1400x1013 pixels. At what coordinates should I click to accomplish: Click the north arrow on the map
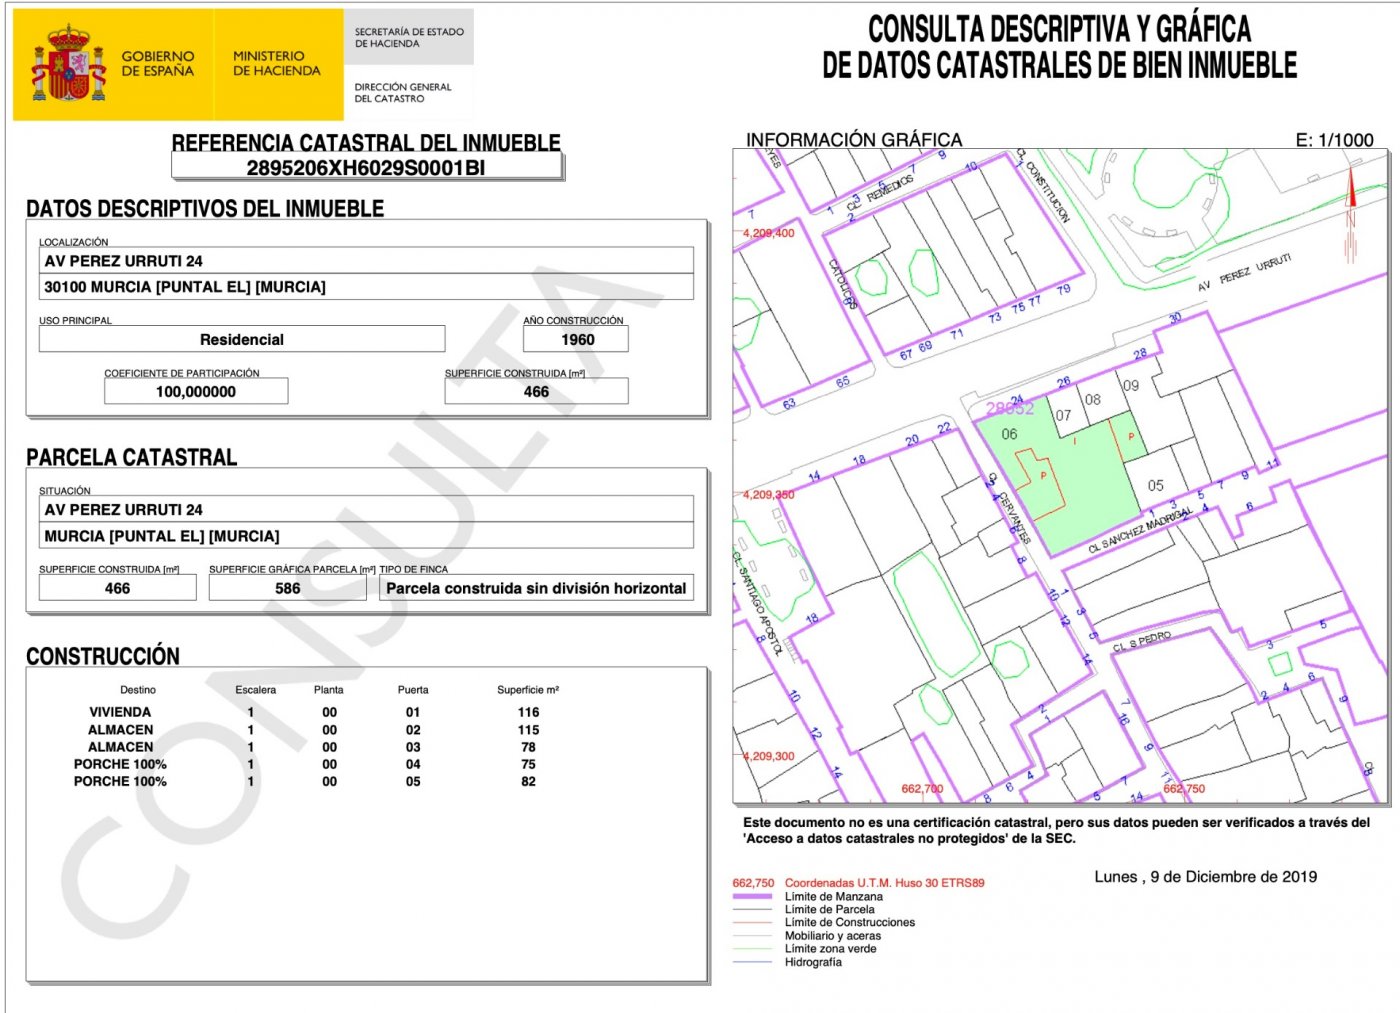pos(1350,215)
